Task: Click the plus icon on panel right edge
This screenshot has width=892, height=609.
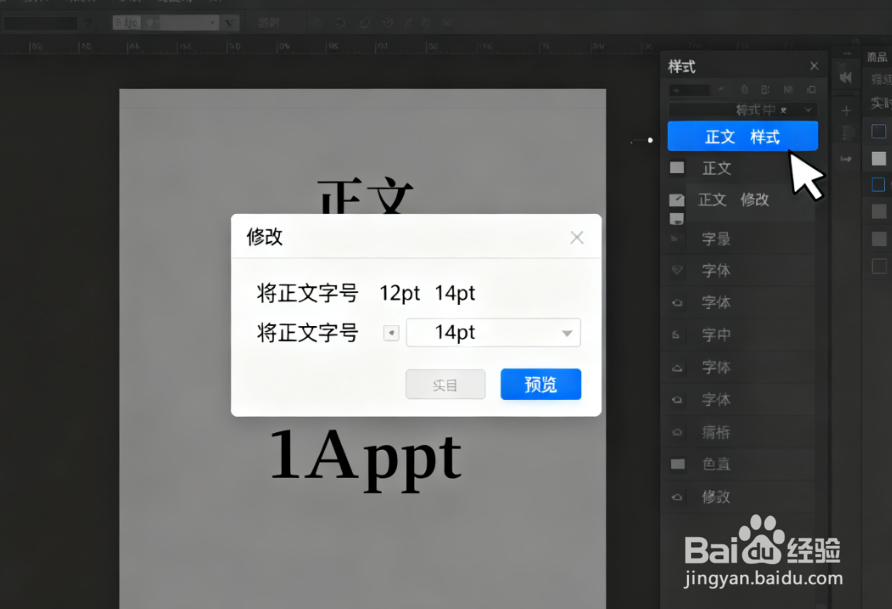Action: point(848,110)
